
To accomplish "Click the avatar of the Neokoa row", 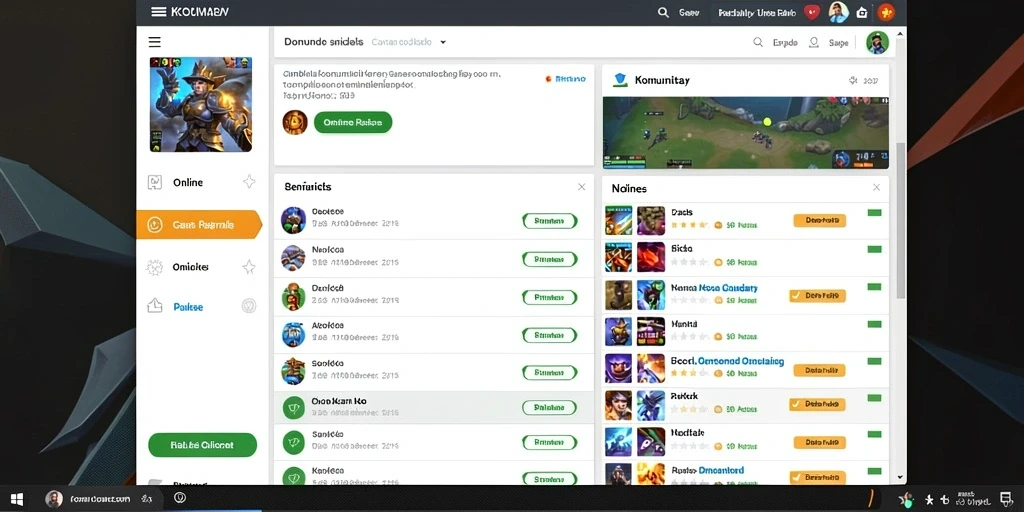I will click(293, 258).
